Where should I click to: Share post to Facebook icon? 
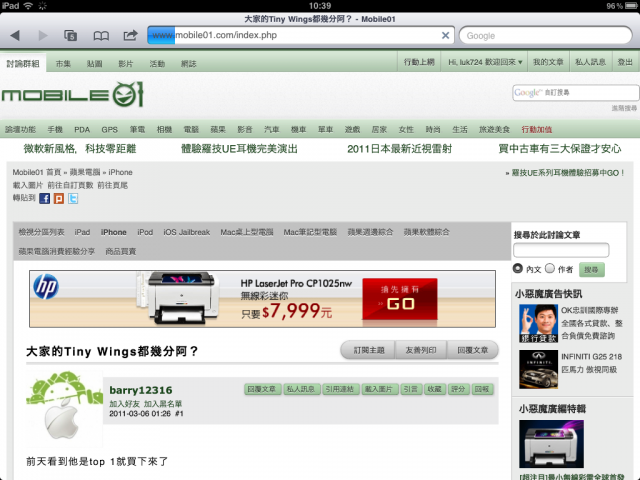point(44,199)
